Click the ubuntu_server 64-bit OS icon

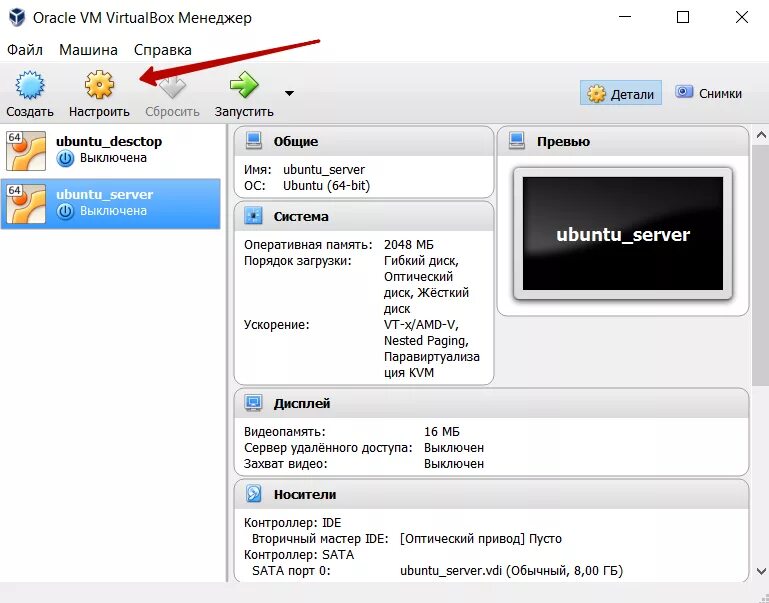(x=26, y=203)
